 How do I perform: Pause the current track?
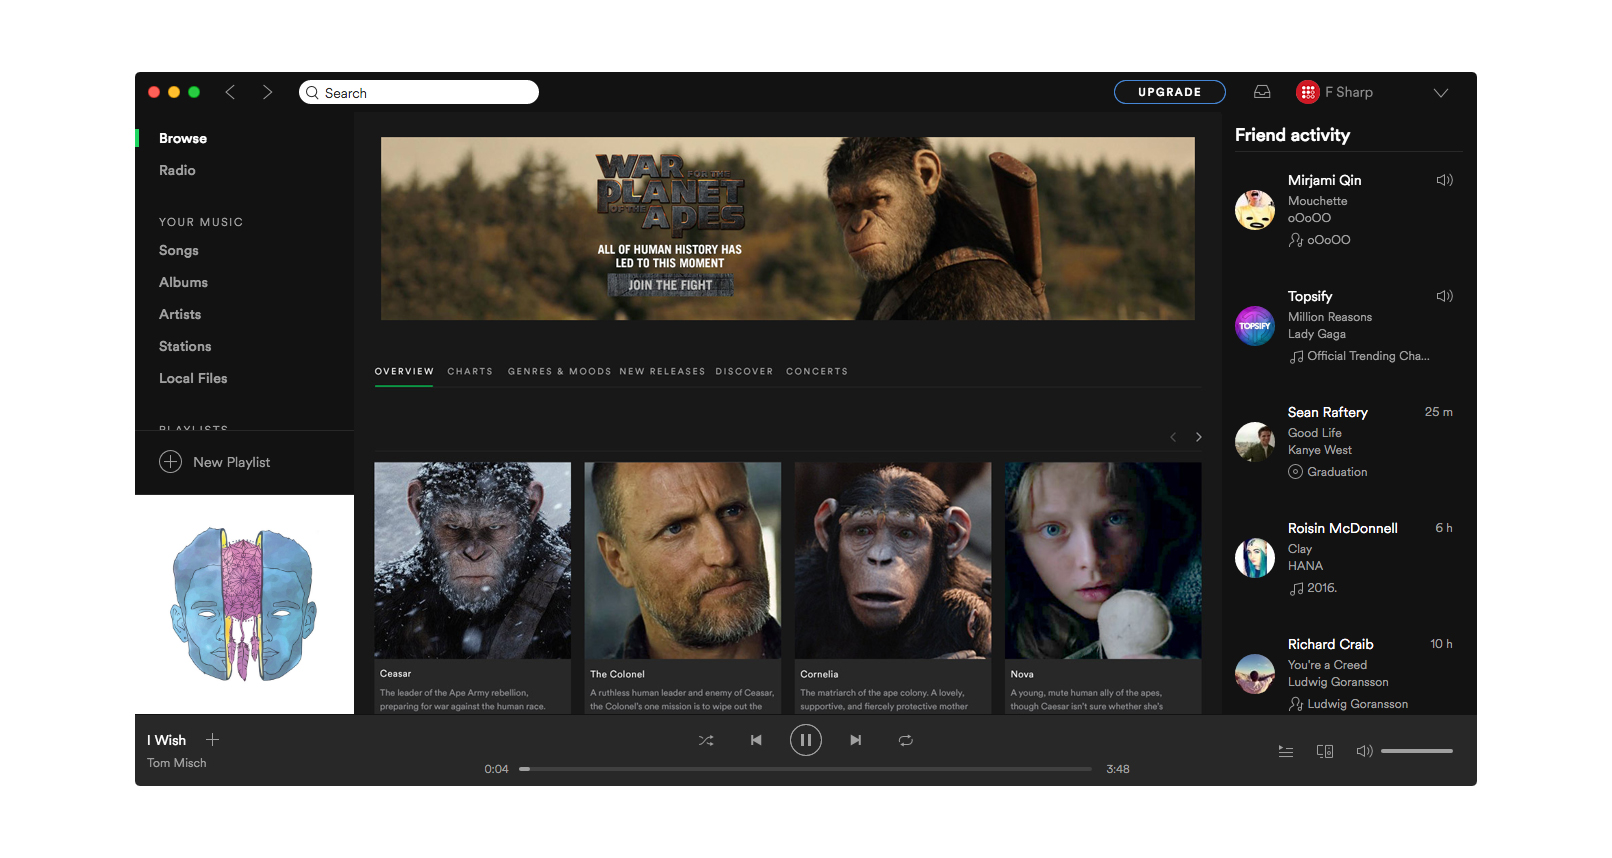(806, 740)
